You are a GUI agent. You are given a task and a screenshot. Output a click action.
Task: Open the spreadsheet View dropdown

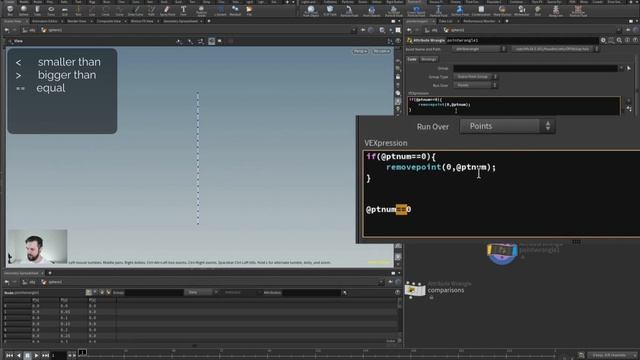[x=198, y=292]
